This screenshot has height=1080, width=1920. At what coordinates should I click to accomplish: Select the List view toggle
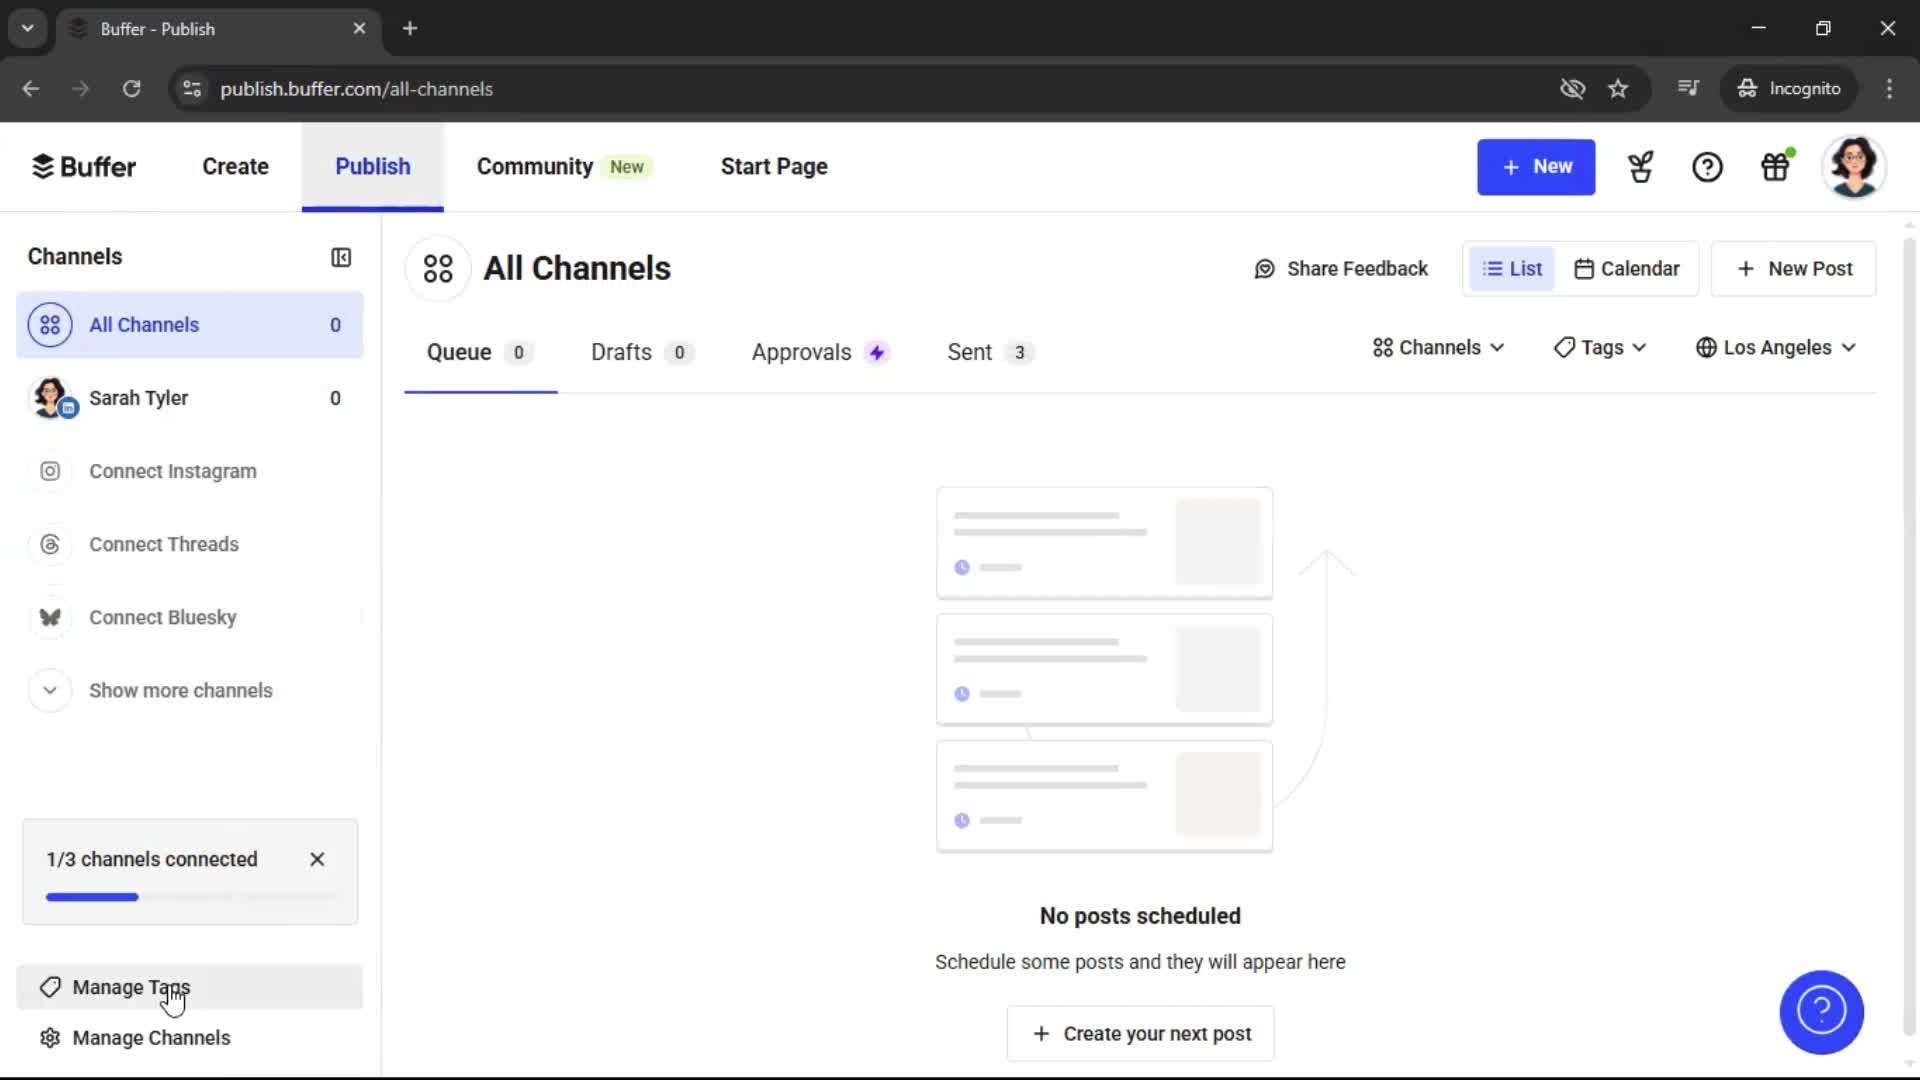tap(1512, 268)
